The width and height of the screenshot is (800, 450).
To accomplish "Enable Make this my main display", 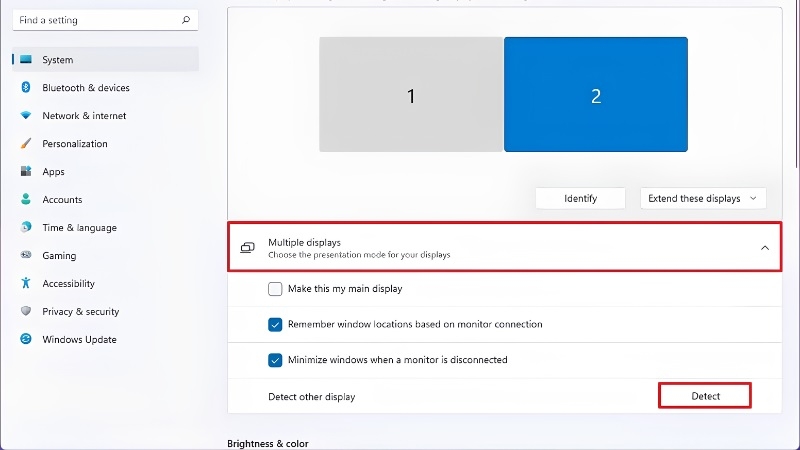I will (x=275, y=289).
